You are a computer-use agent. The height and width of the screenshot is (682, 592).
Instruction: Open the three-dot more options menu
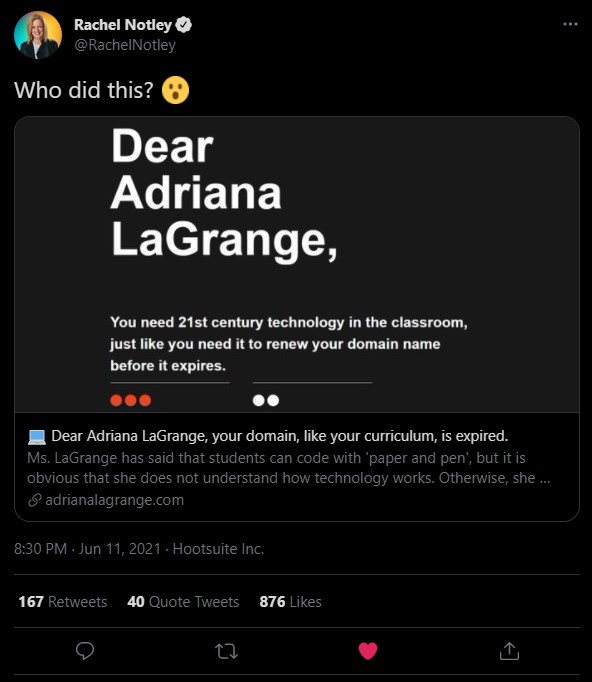click(x=570, y=24)
